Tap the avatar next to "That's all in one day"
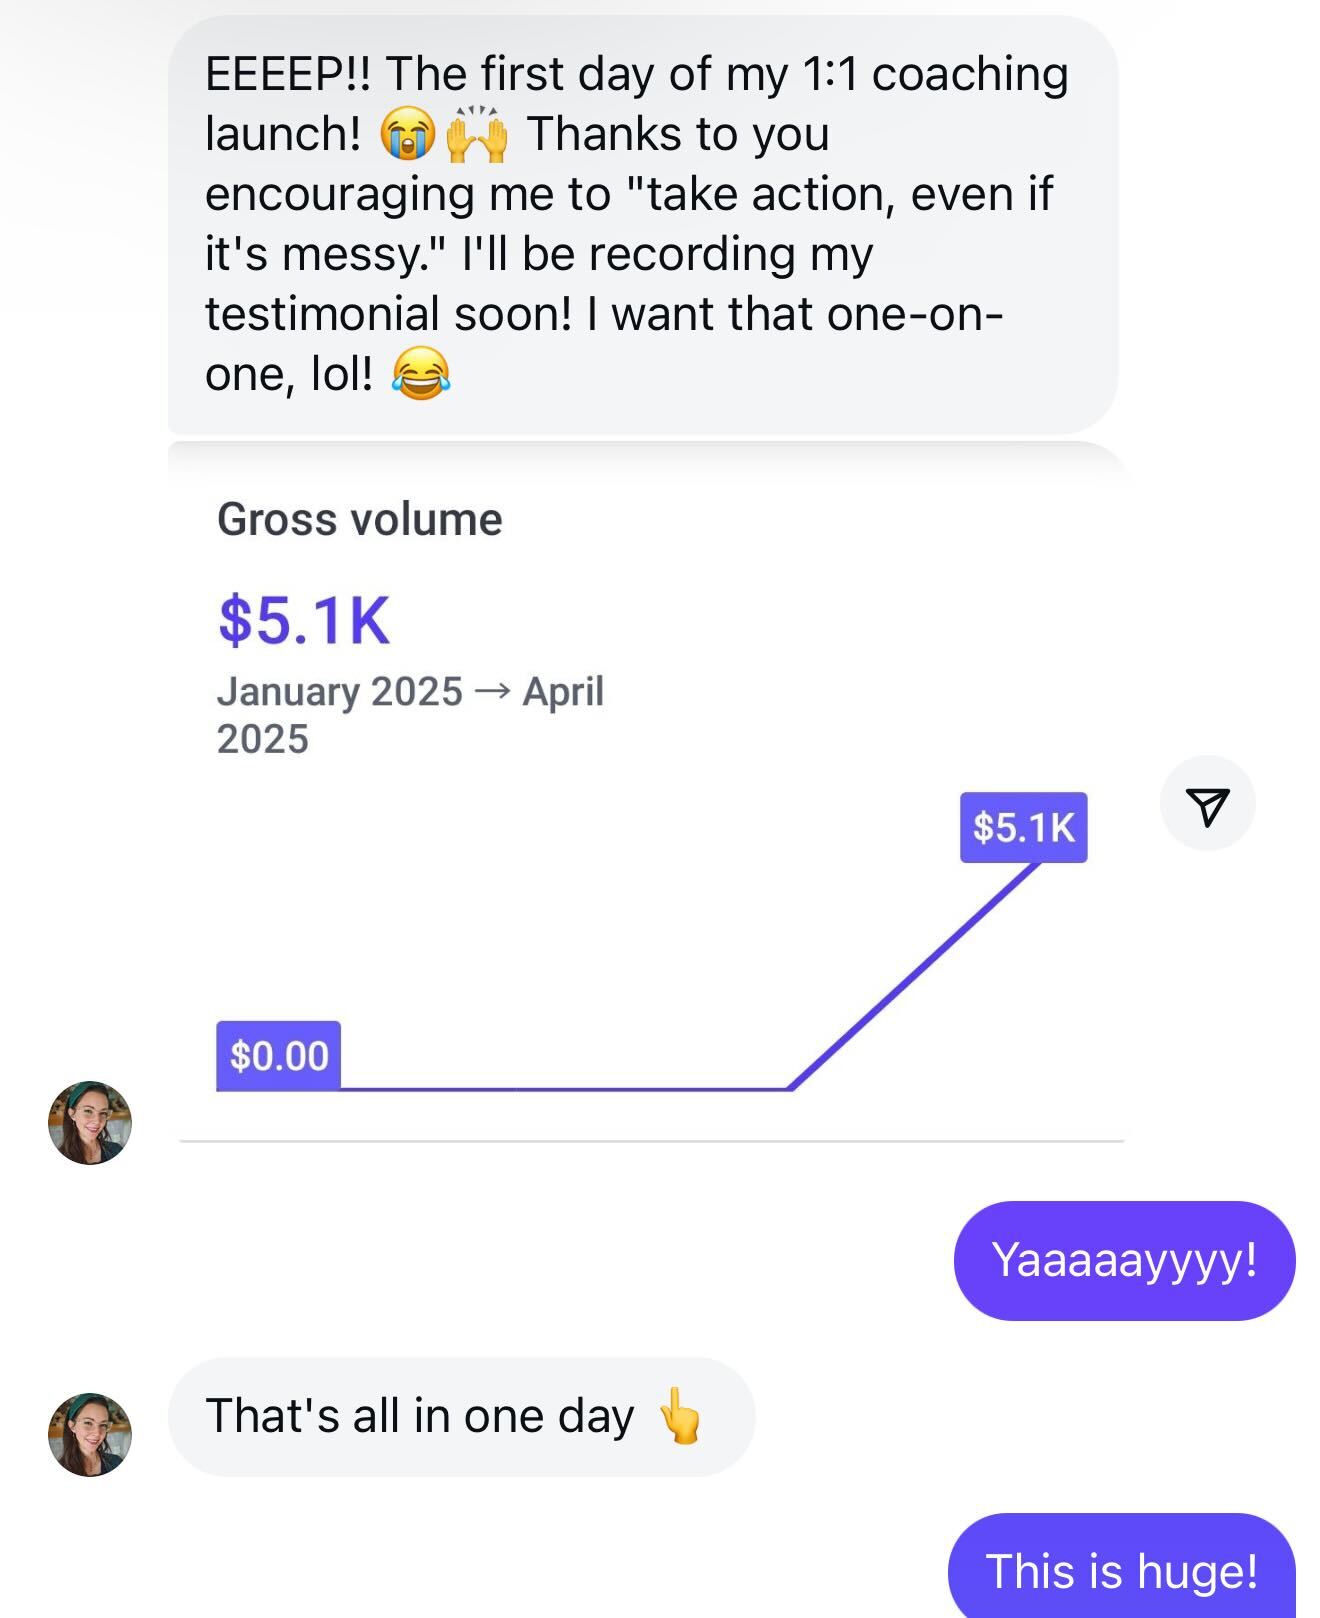1320x1618 pixels. 90,1434
